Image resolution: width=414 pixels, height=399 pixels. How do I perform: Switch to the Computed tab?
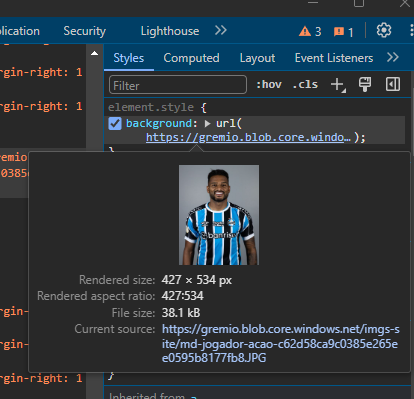pos(191,58)
